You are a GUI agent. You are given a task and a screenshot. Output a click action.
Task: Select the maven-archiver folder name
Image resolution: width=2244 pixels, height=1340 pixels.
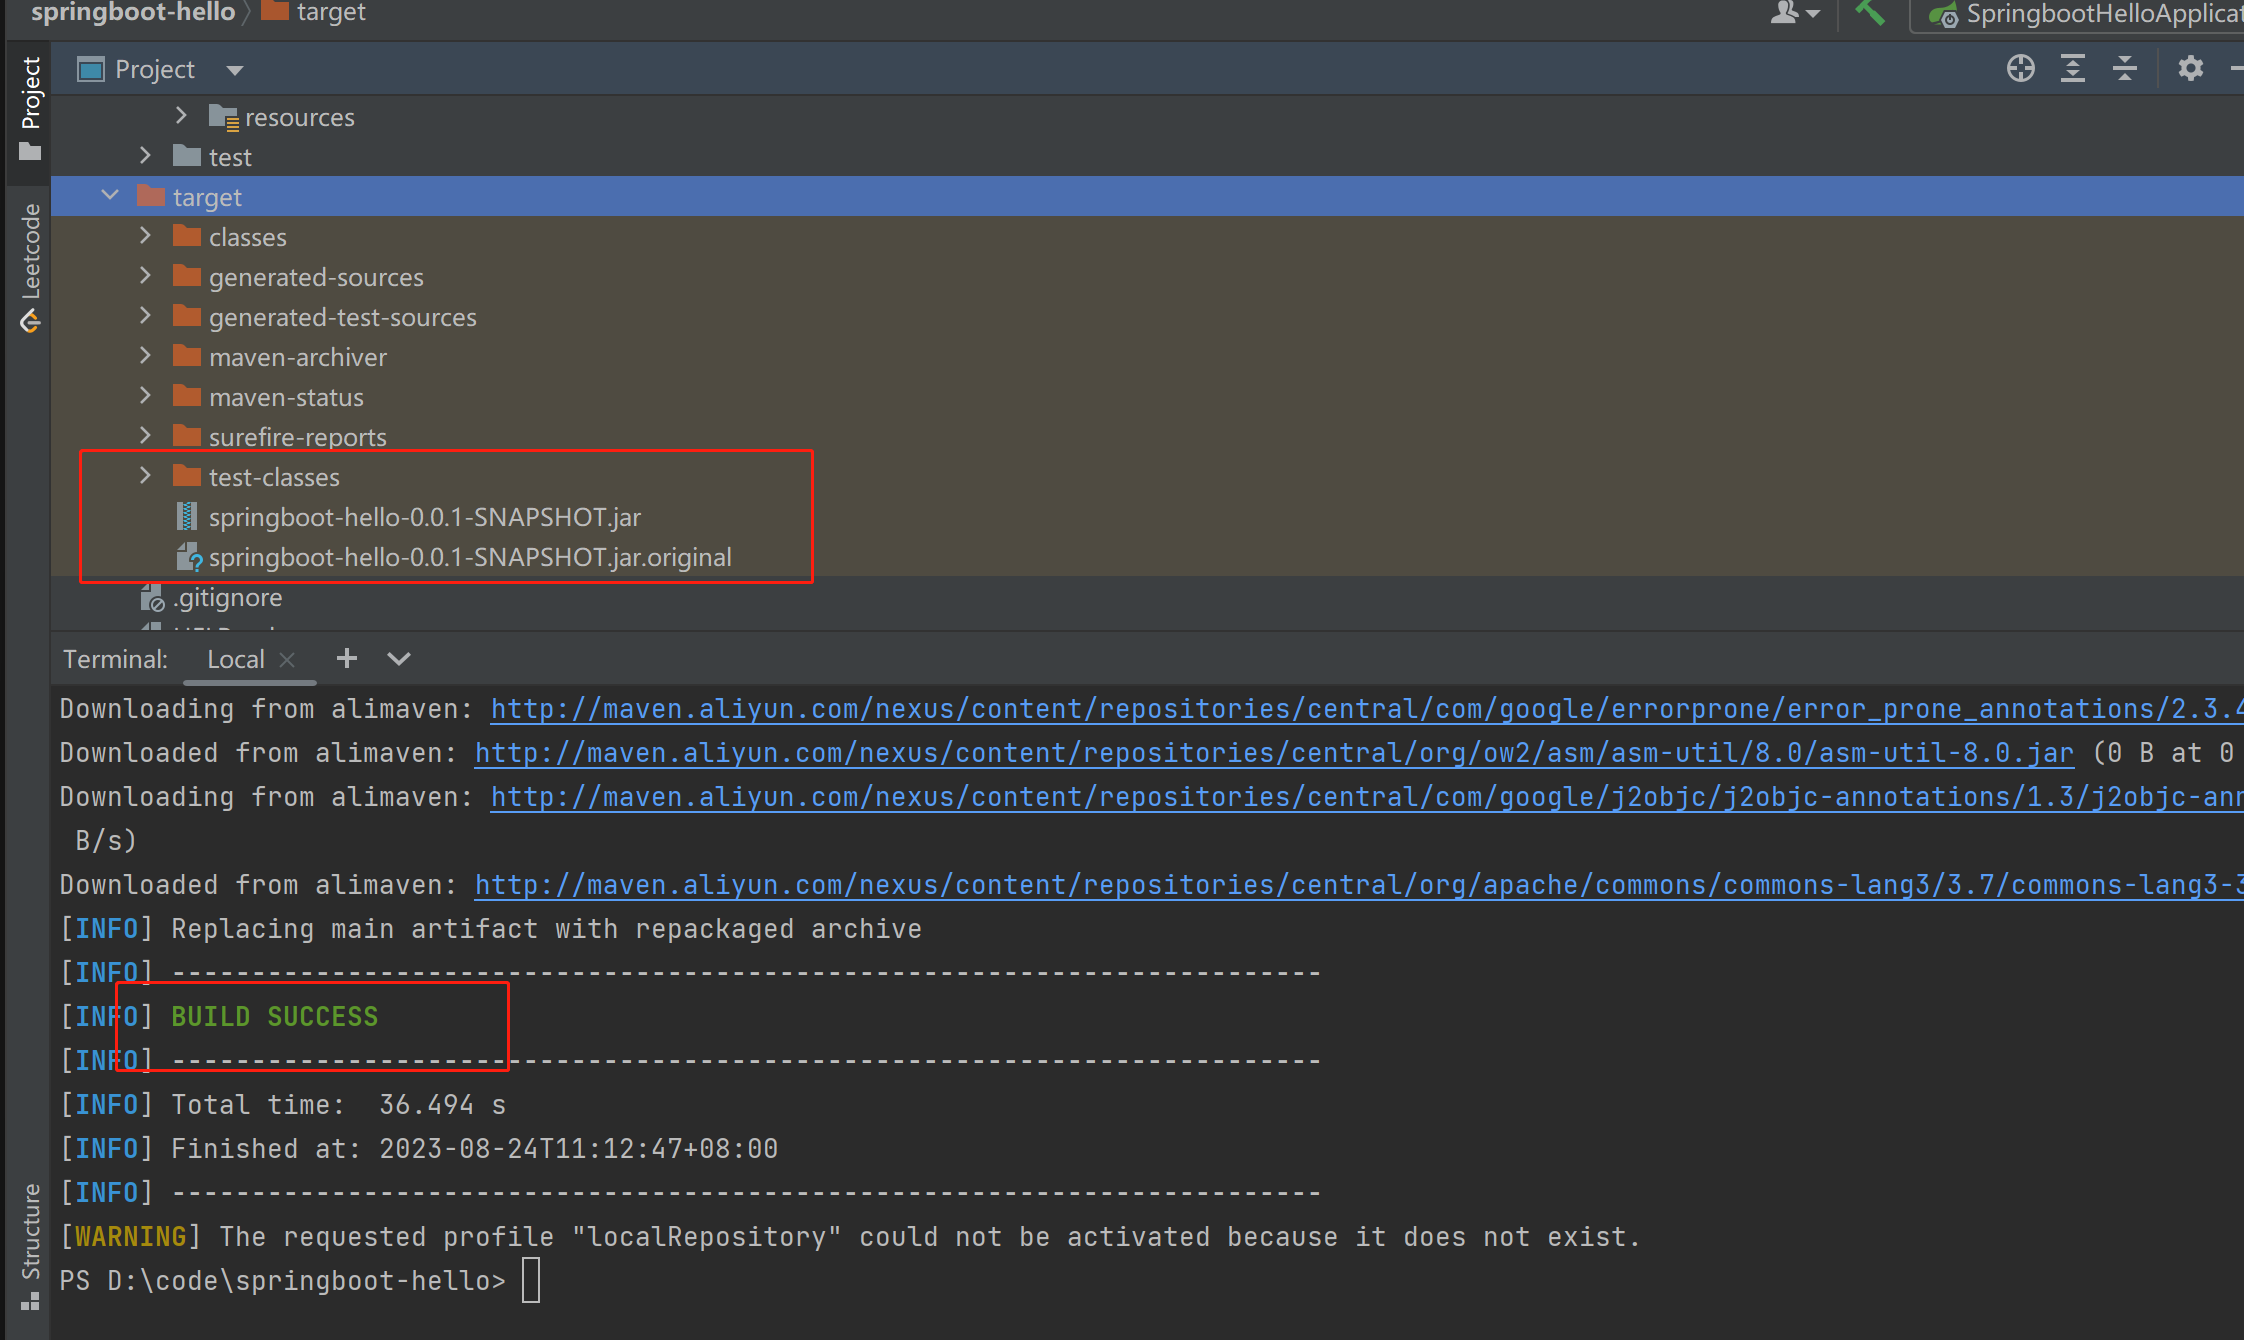point(297,357)
